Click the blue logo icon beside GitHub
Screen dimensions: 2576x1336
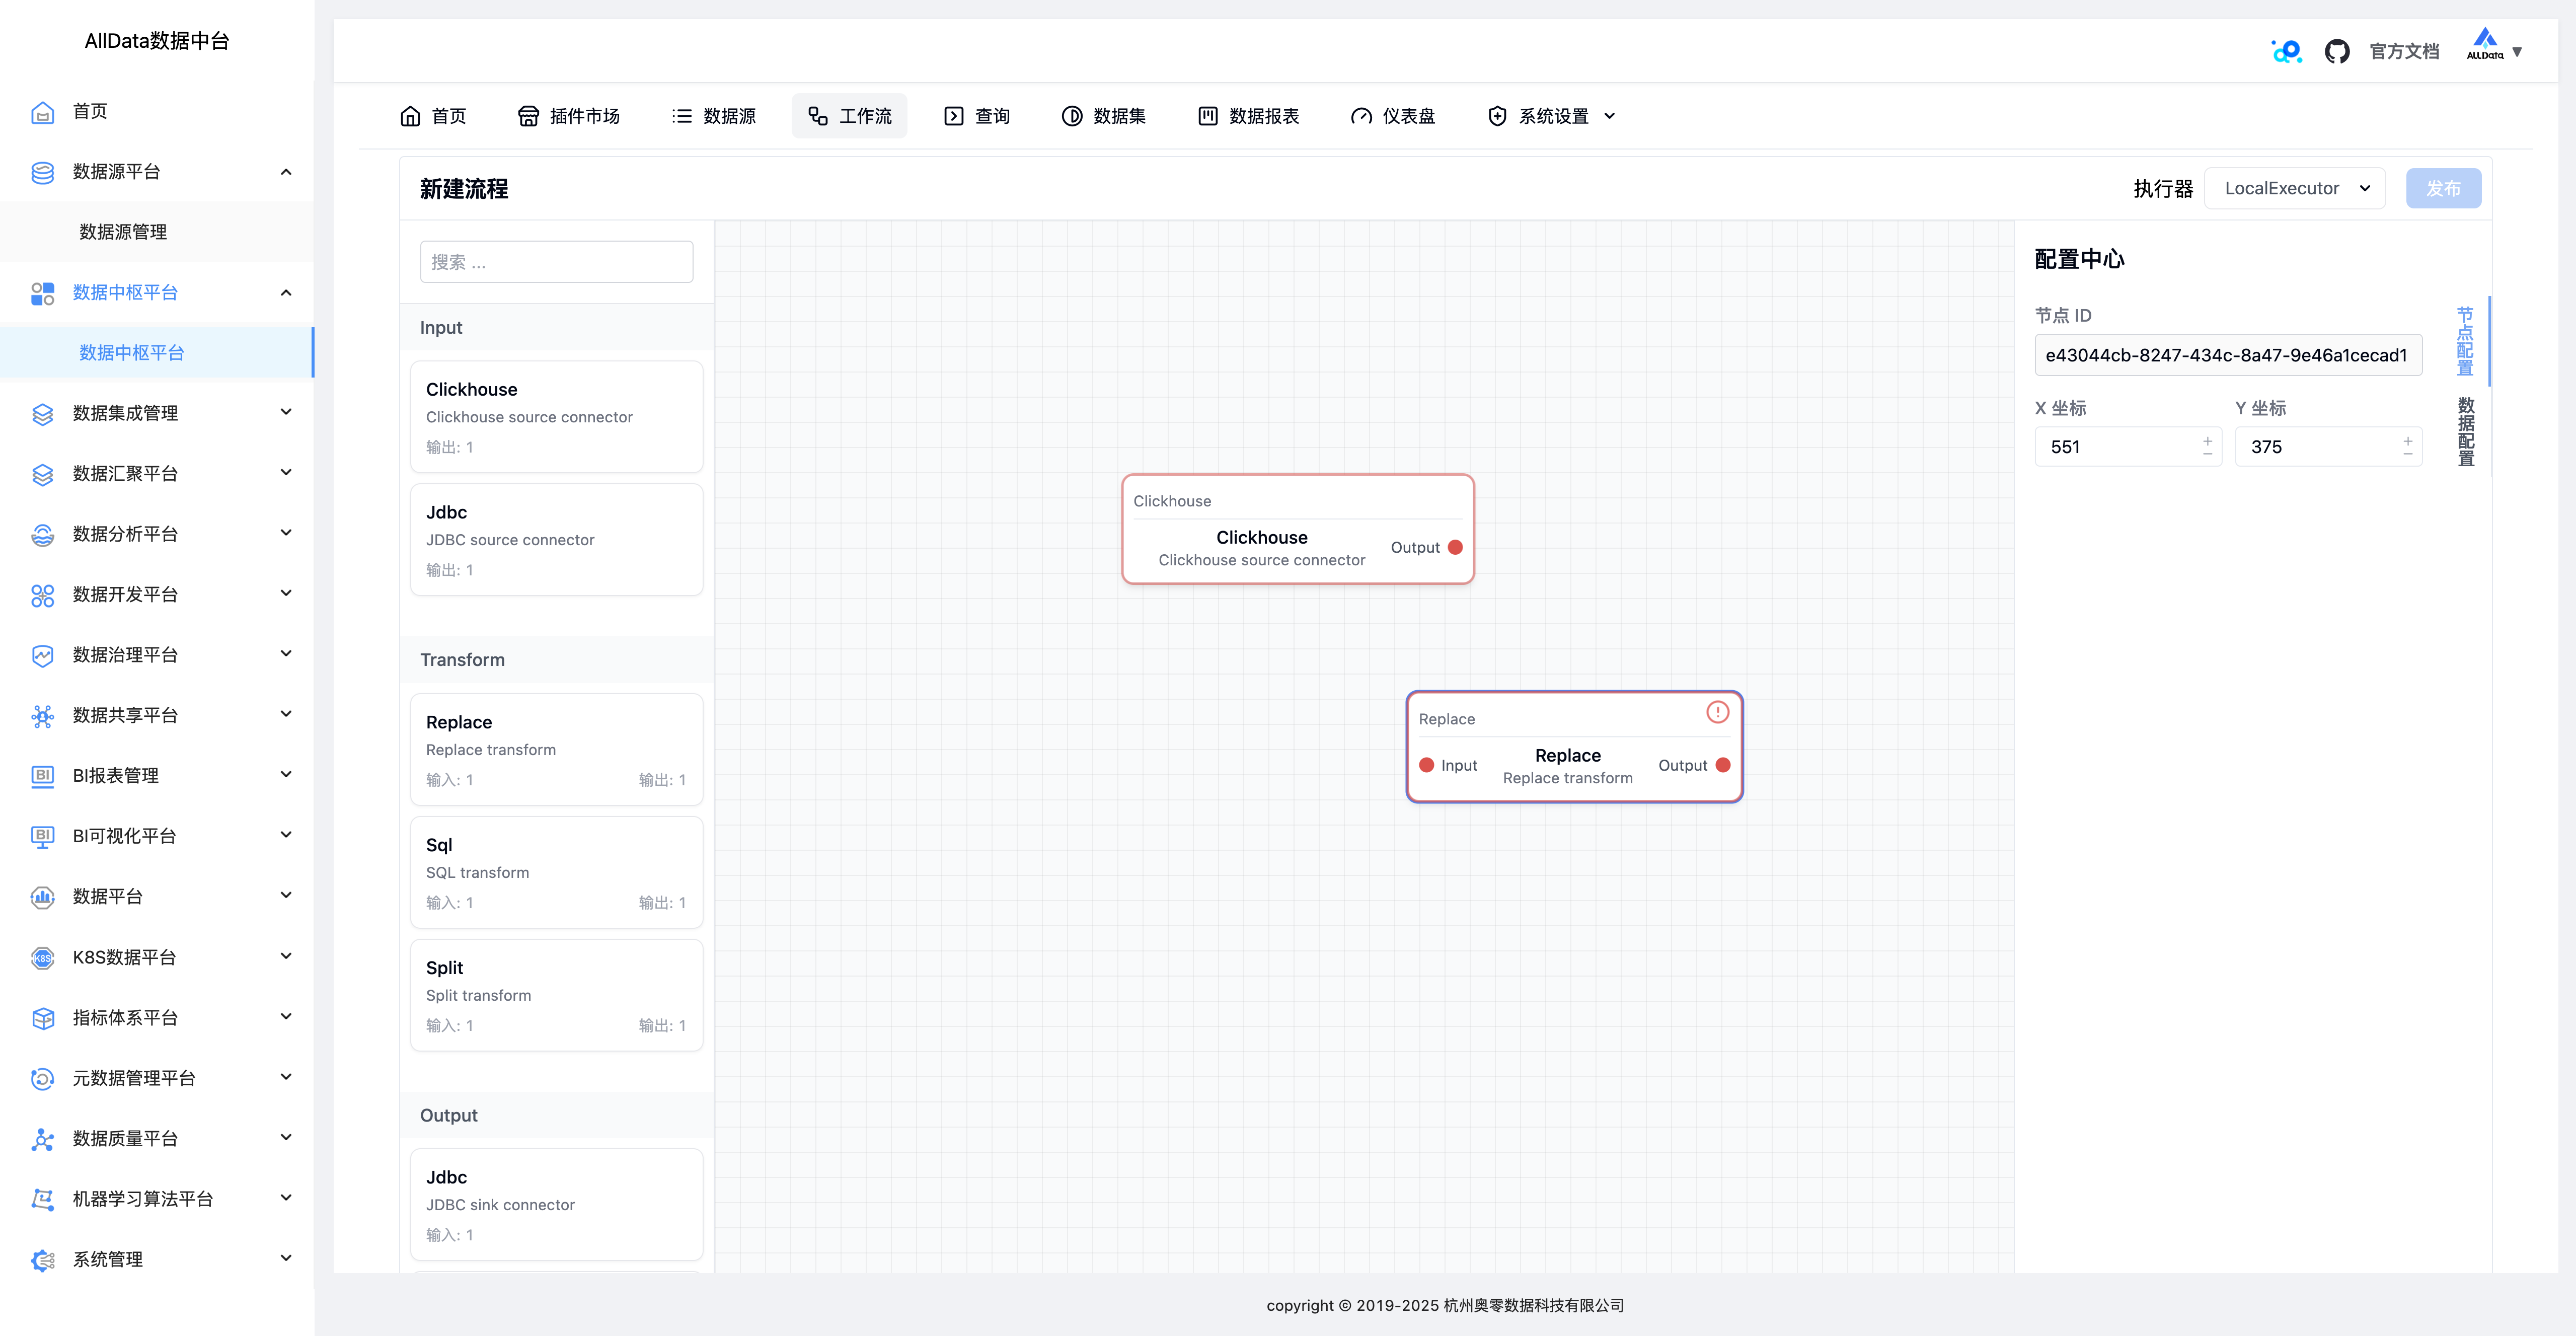[x=2286, y=51]
